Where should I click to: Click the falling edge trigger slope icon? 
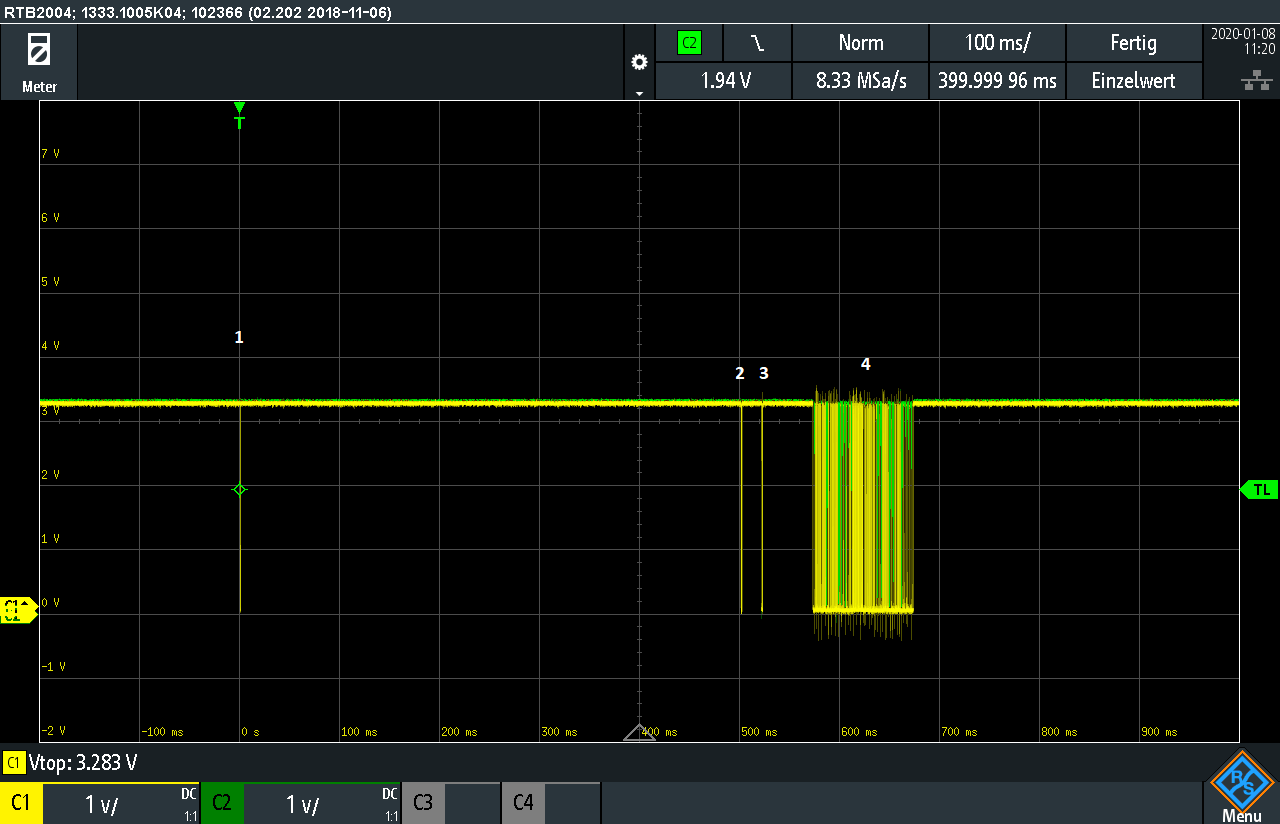758,43
